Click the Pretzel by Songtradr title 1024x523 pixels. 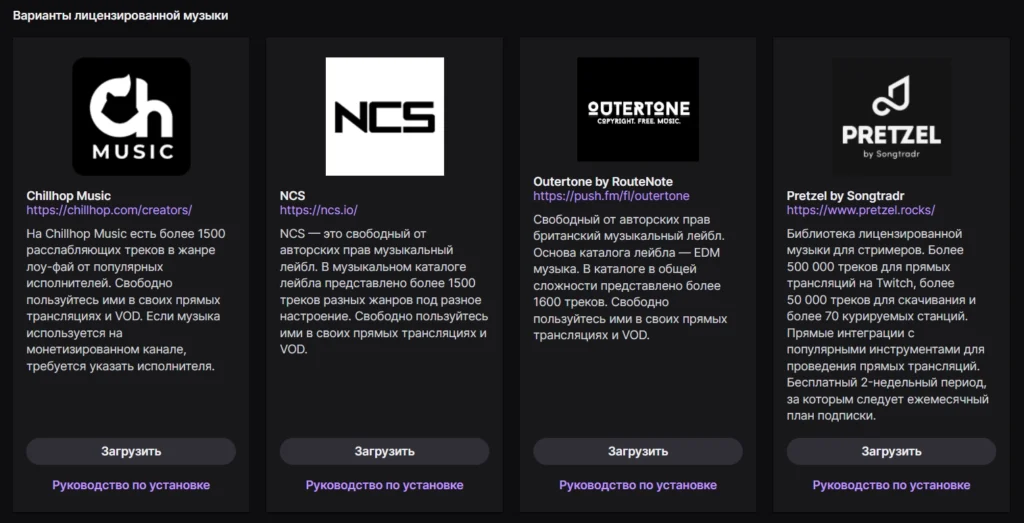[x=846, y=196]
